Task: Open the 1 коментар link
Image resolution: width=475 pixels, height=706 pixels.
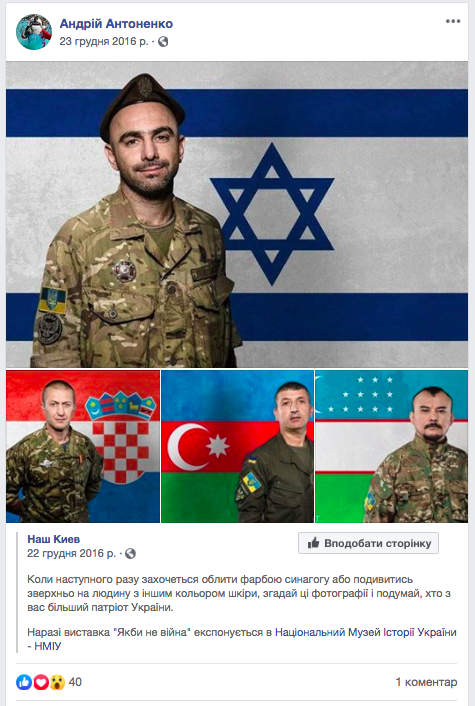Action: click(426, 682)
